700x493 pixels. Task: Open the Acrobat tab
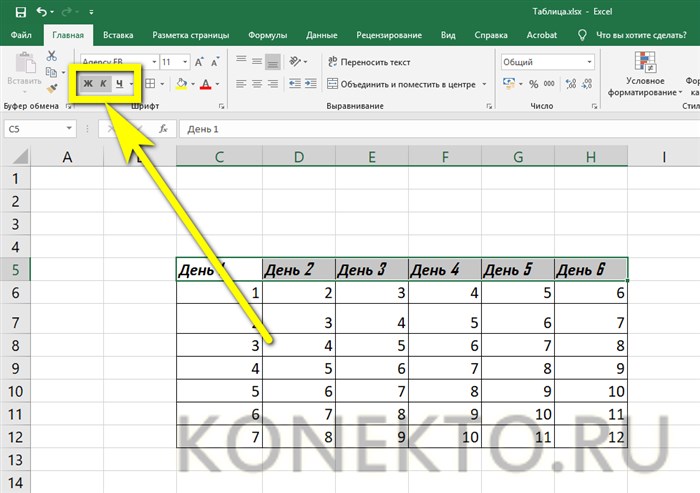(542, 35)
